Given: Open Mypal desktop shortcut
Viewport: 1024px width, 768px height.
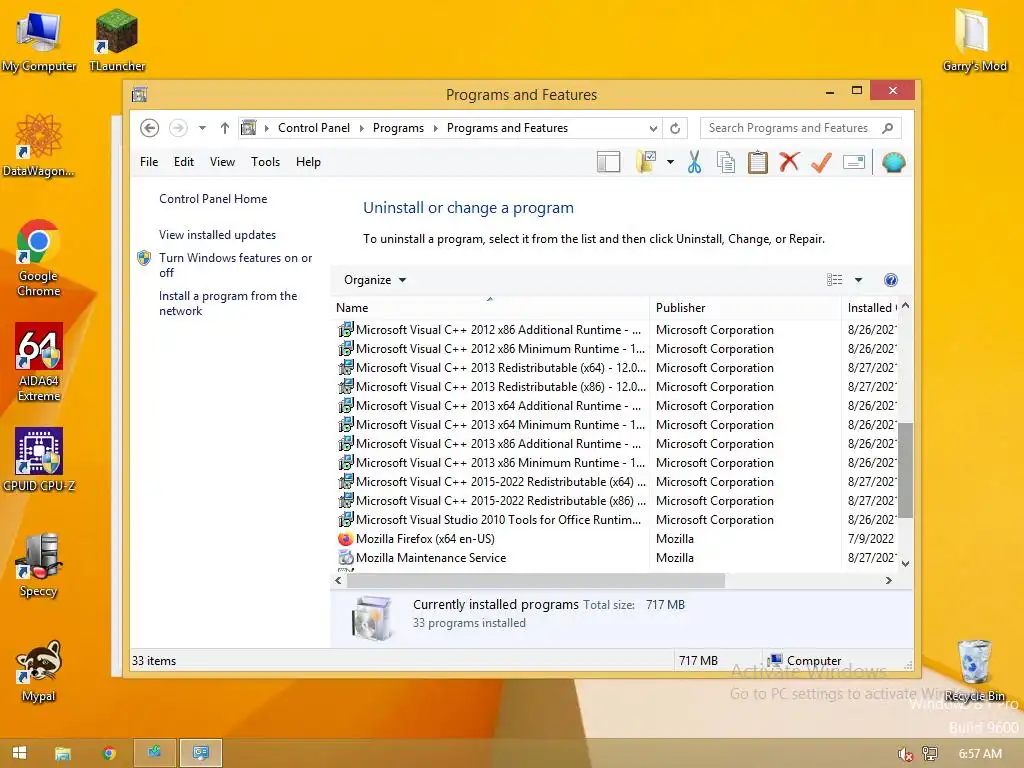Looking at the screenshot, I should click(x=39, y=670).
